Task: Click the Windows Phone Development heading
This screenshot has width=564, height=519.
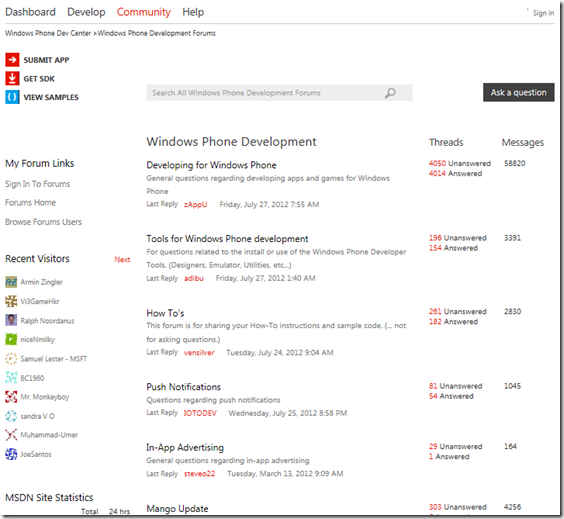Action: tap(231, 142)
